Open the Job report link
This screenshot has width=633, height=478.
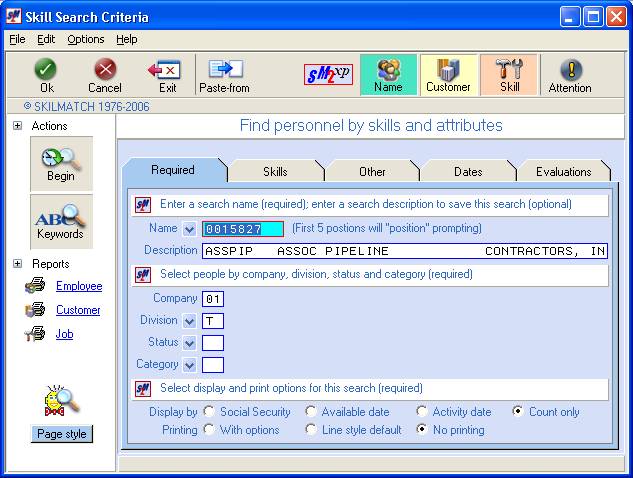pyautogui.click(x=65, y=334)
